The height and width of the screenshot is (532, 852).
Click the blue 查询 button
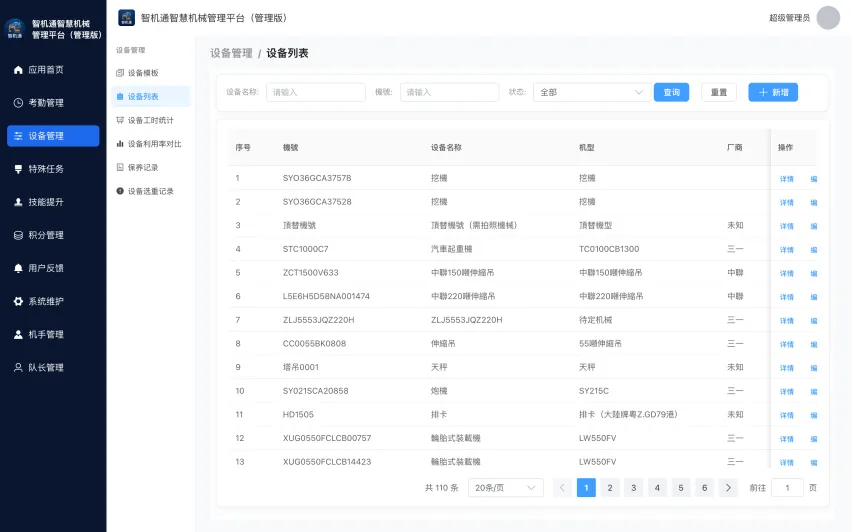[672, 92]
